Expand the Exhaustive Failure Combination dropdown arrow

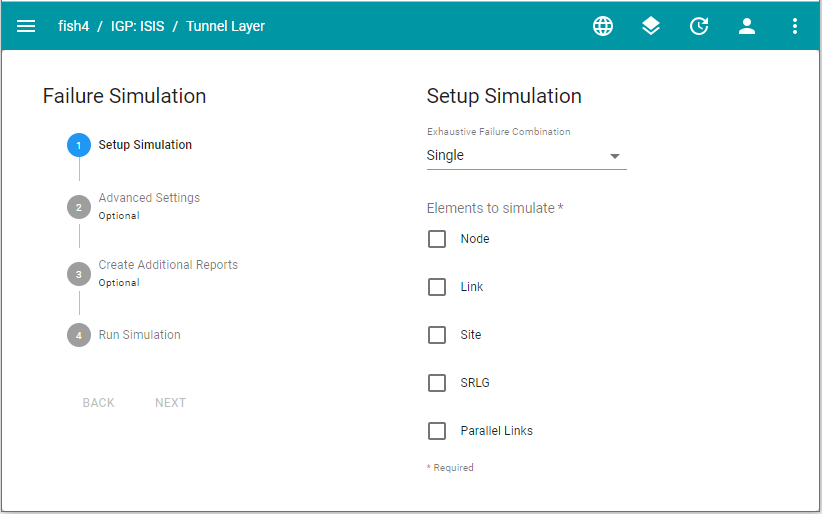click(x=615, y=156)
